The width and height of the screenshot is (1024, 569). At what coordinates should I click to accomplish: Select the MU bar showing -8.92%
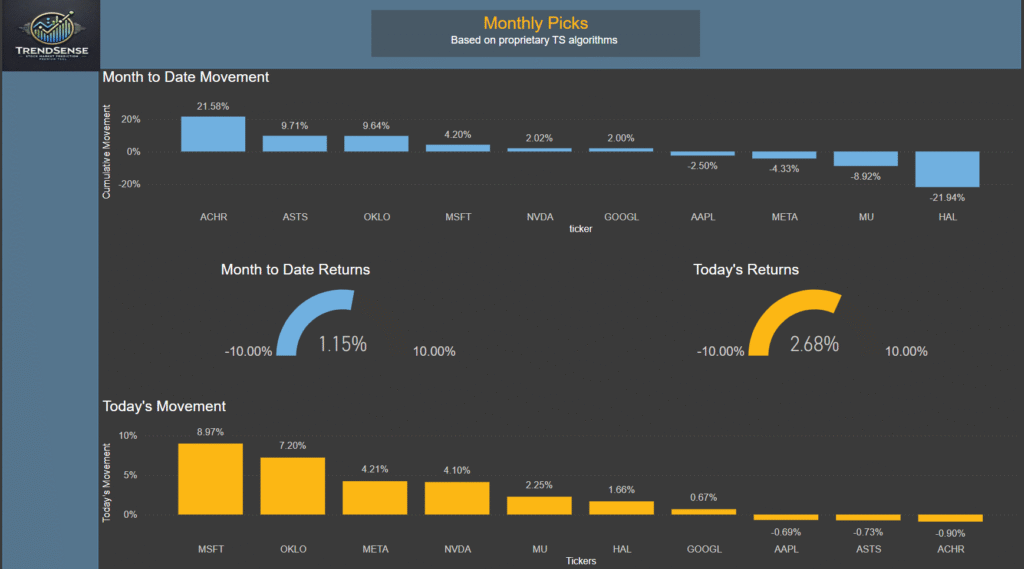[865, 158]
